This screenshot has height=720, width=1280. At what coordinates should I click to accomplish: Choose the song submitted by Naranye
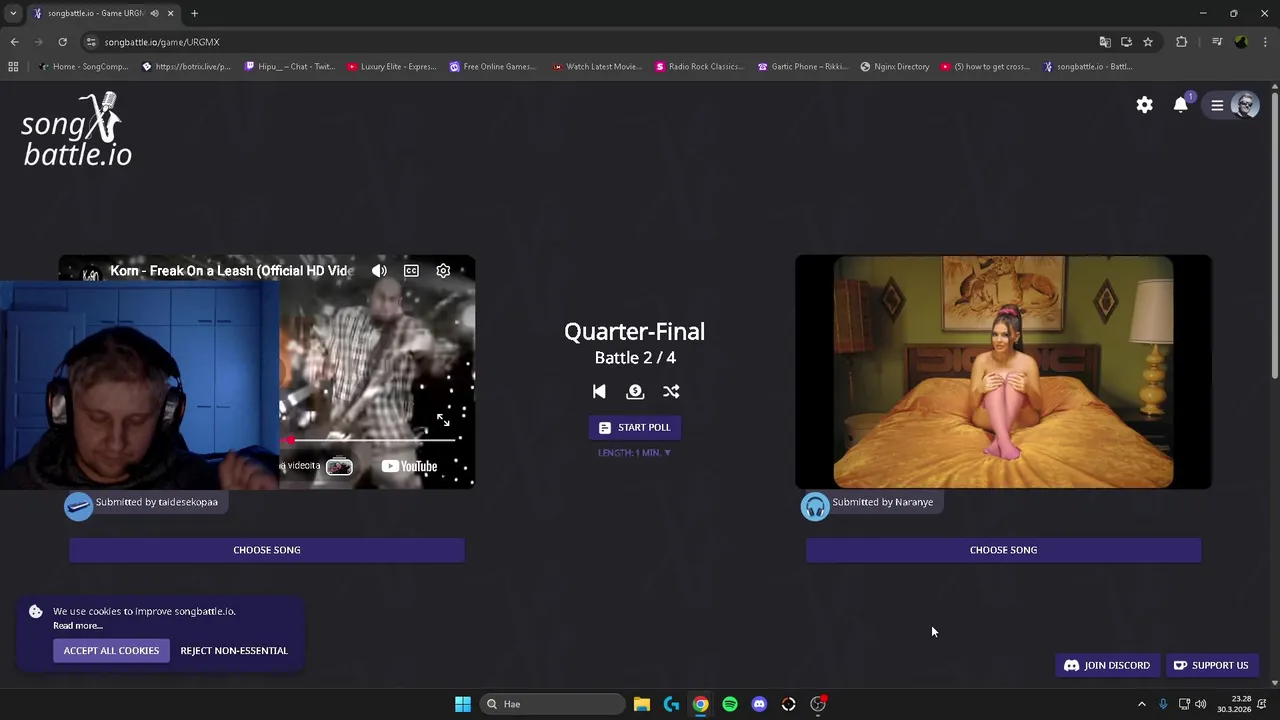[1003, 550]
